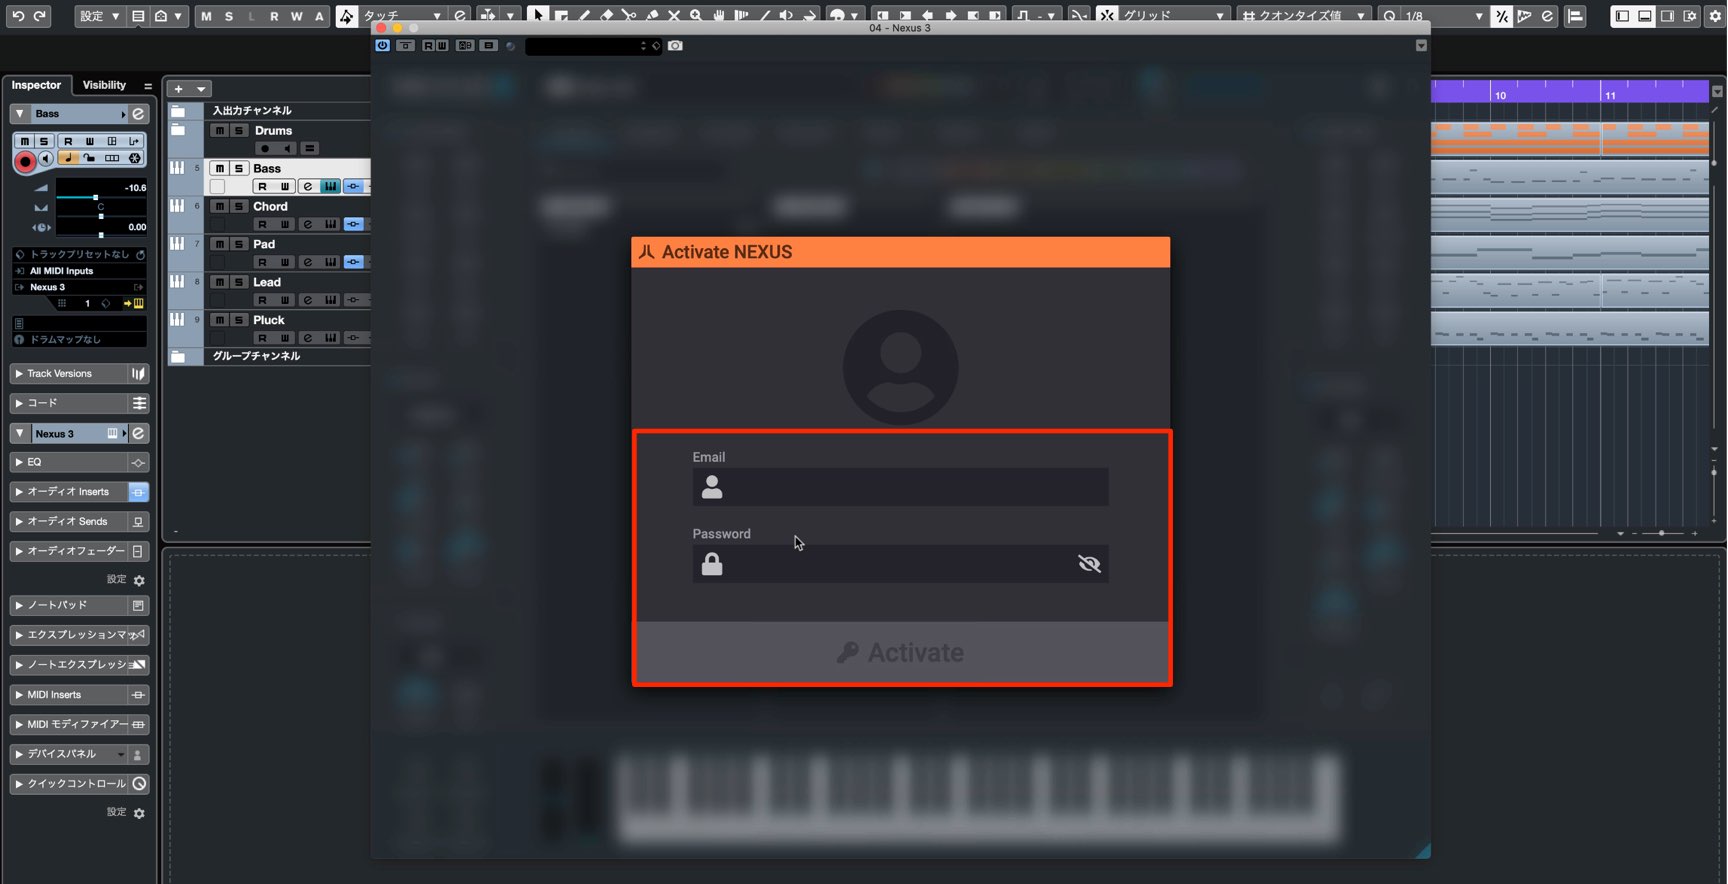Image resolution: width=1728 pixels, height=884 pixels.
Task: Select the Scissors split tool
Action: pos(628,16)
